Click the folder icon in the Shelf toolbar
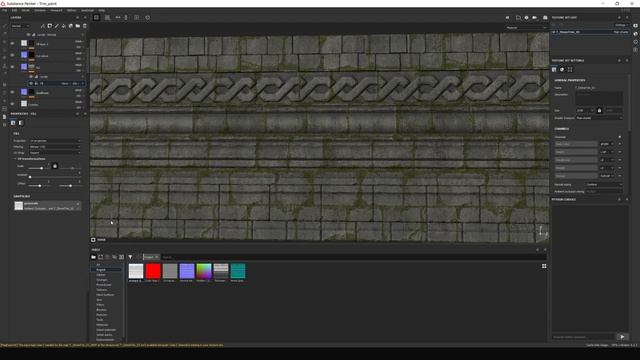The height and width of the screenshot is (360, 640). click(93, 257)
